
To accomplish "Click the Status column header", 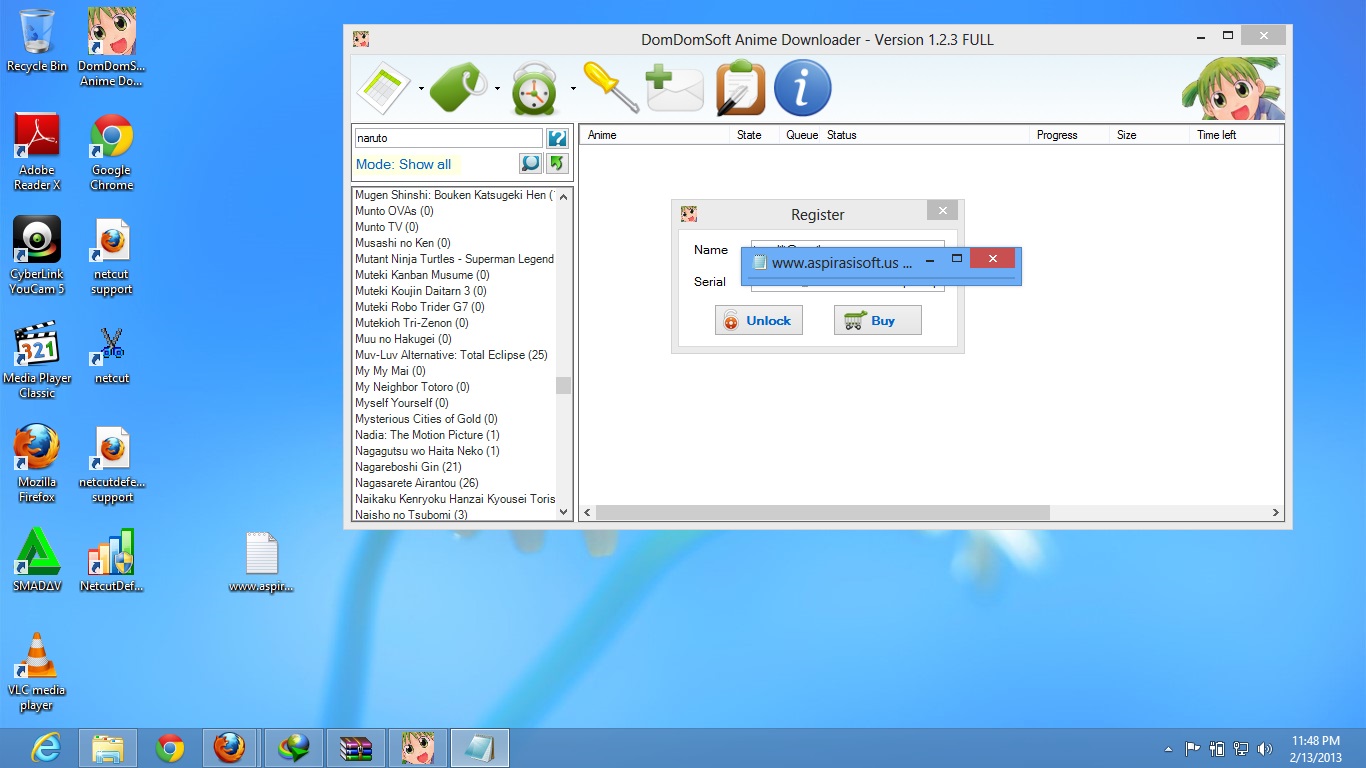I will point(926,135).
